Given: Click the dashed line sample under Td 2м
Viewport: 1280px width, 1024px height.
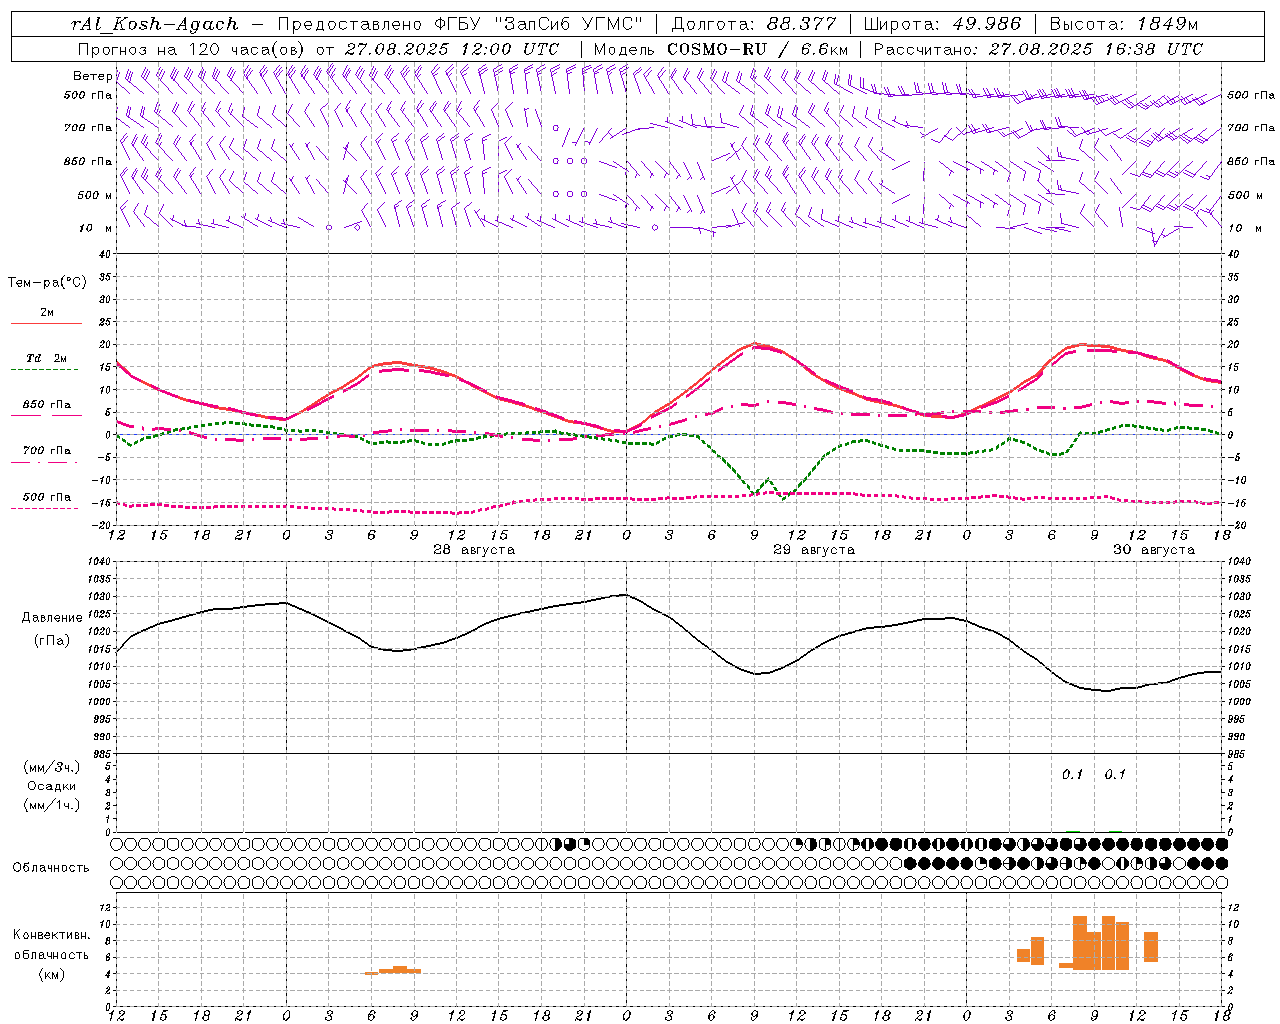Looking at the screenshot, I should coord(46,370).
